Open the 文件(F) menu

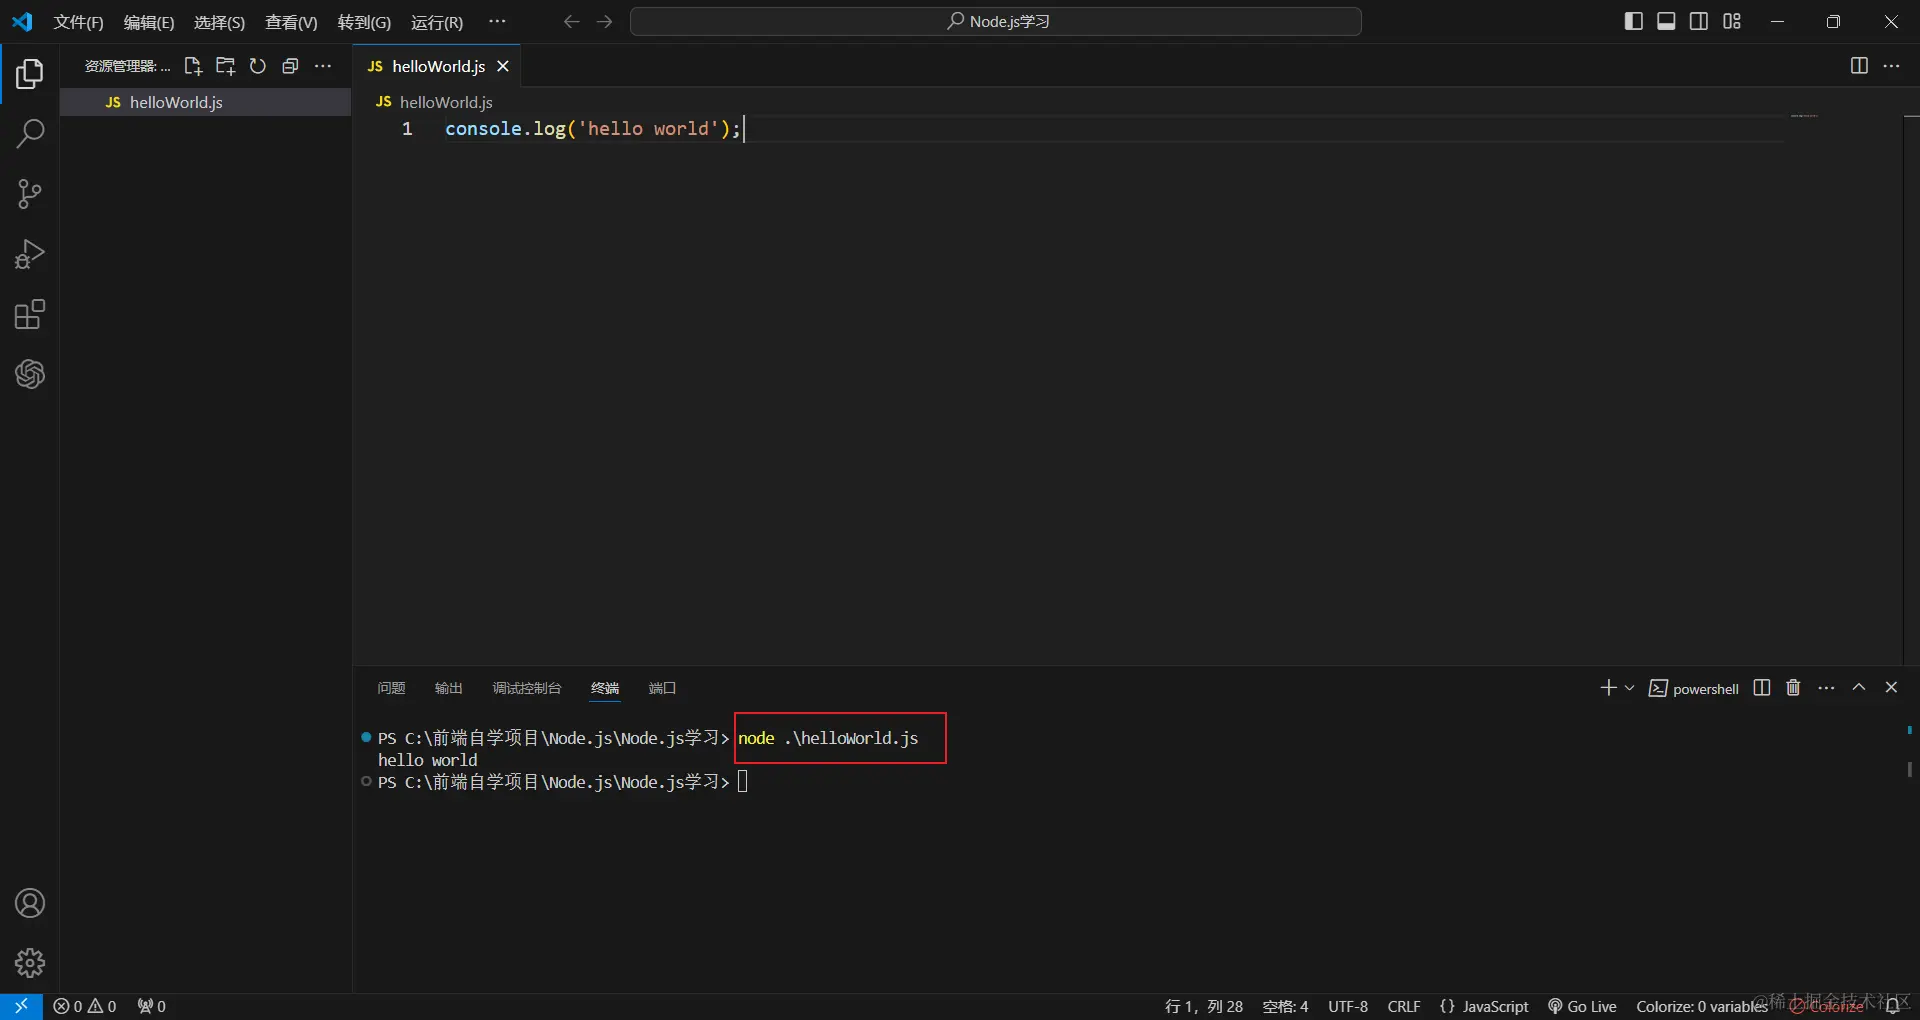(x=78, y=22)
